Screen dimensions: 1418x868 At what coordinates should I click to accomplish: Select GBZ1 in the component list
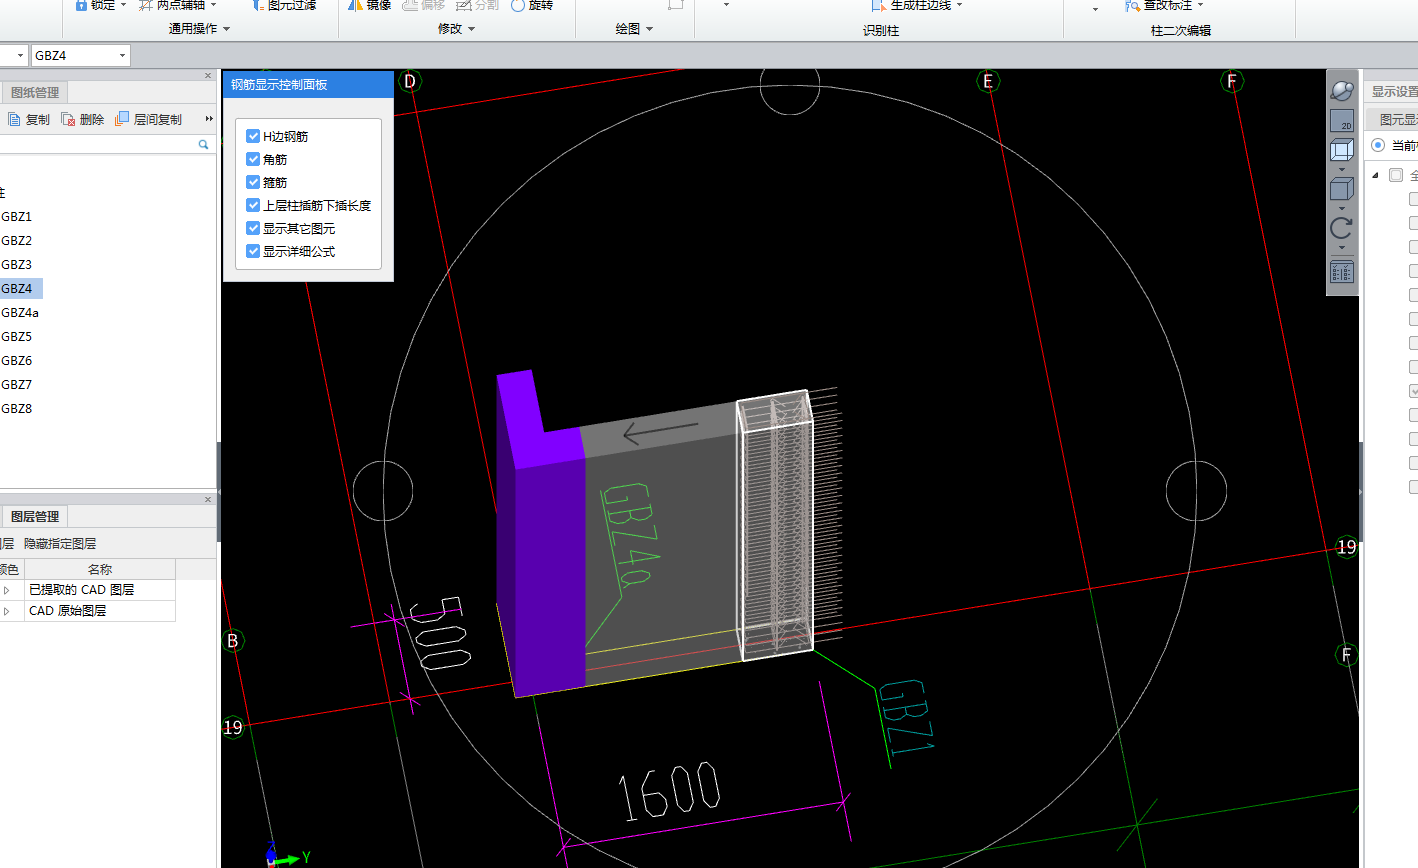coord(16,217)
